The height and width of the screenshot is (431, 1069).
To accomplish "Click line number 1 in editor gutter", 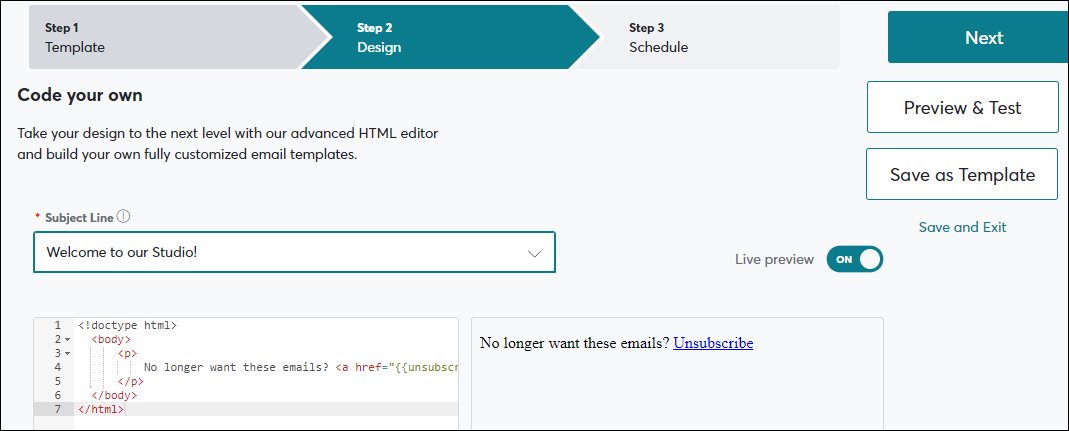I will point(58,325).
